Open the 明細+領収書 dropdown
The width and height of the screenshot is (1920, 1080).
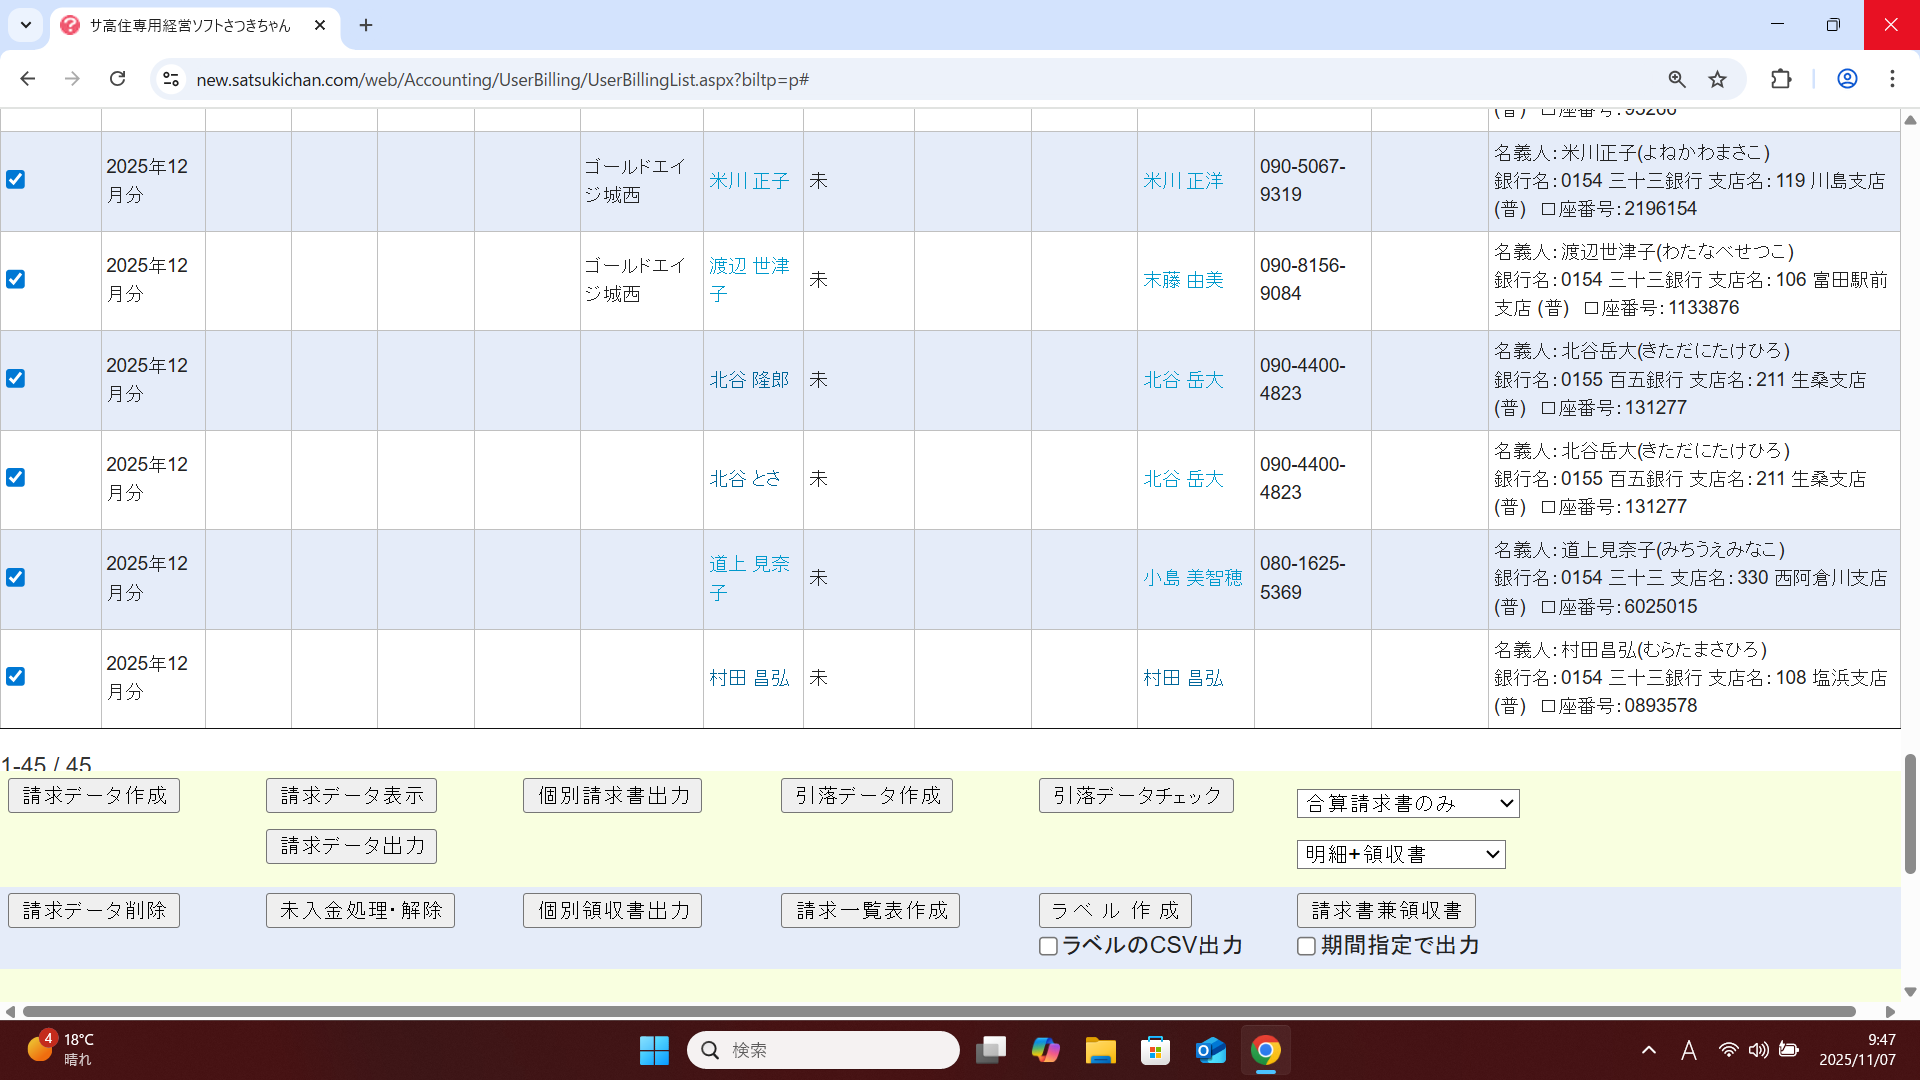(x=1400, y=854)
